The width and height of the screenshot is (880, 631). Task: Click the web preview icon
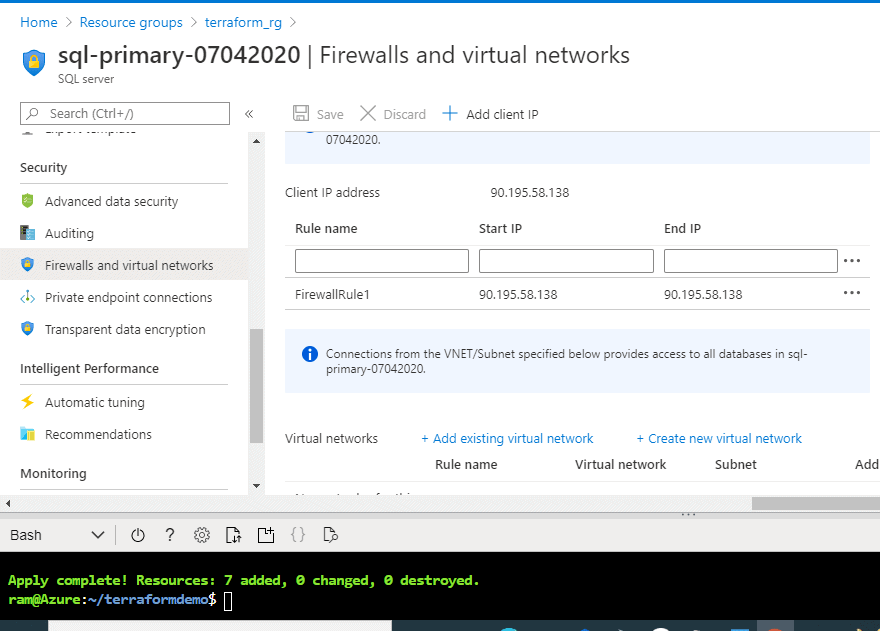click(x=330, y=535)
